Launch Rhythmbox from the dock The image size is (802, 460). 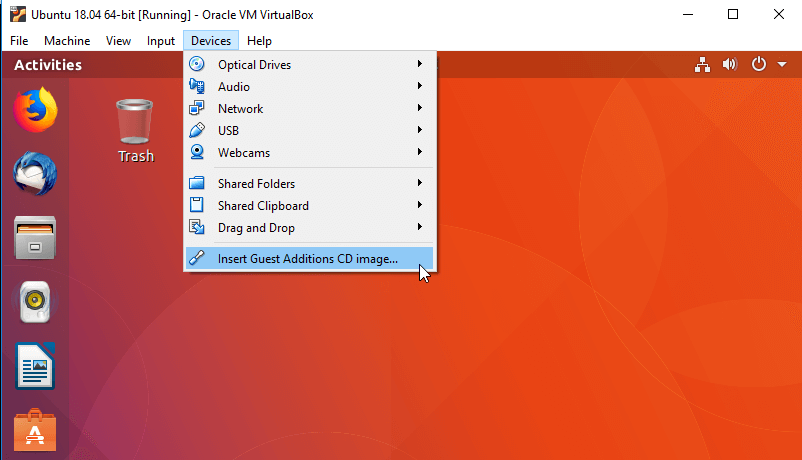35,302
